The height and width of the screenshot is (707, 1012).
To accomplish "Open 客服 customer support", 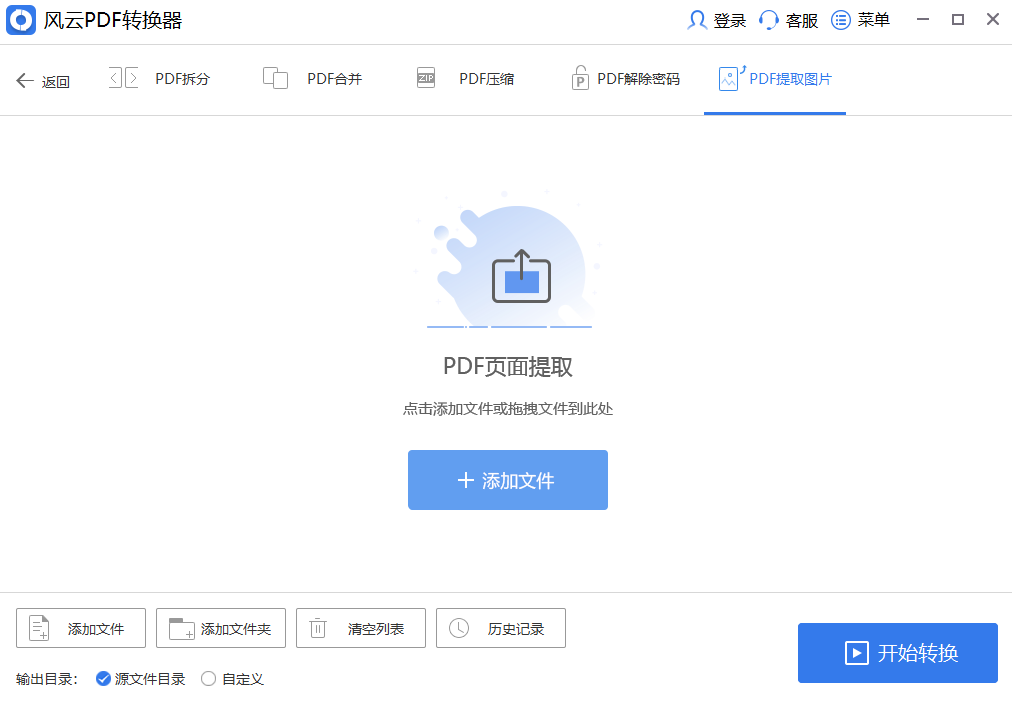I will [x=802, y=21].
